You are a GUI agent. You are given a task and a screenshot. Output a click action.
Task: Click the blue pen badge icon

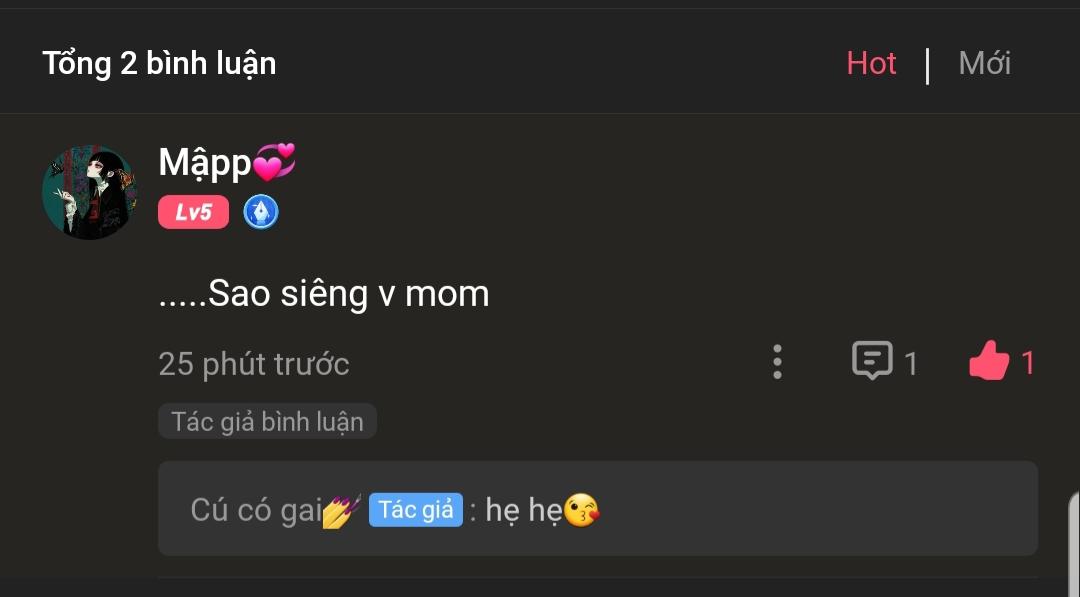[x=262, y=212]
